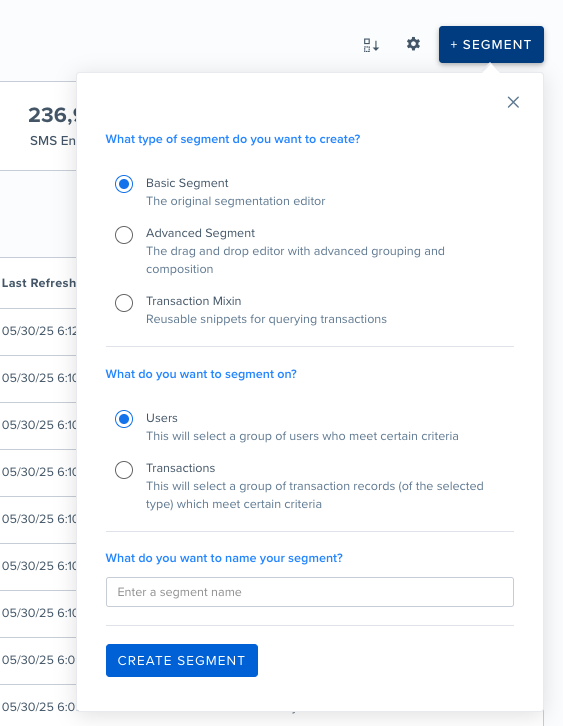Focus the segment name input field
The image size is (563, 726).
click(310, 592)
